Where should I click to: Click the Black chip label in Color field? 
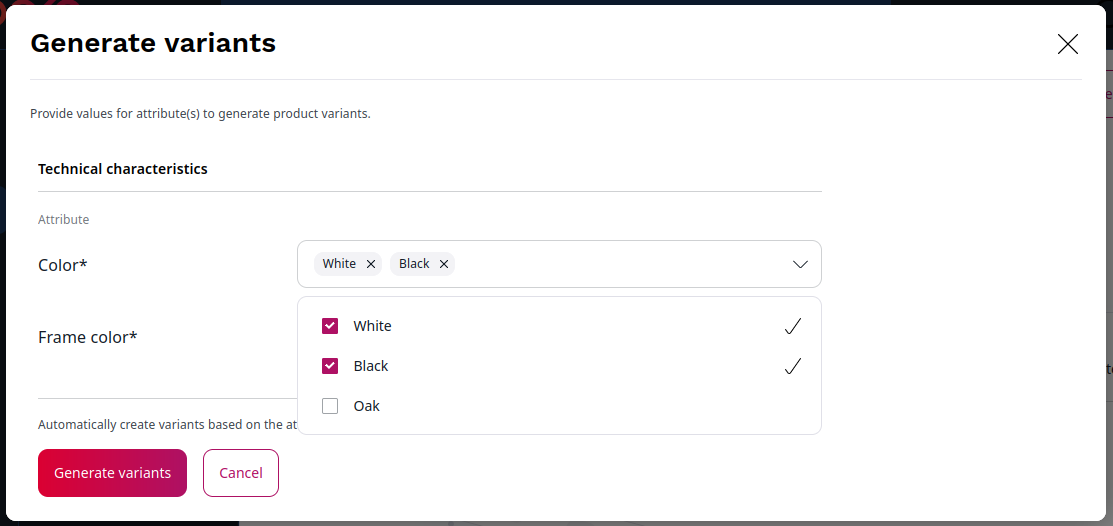[414, 264]
